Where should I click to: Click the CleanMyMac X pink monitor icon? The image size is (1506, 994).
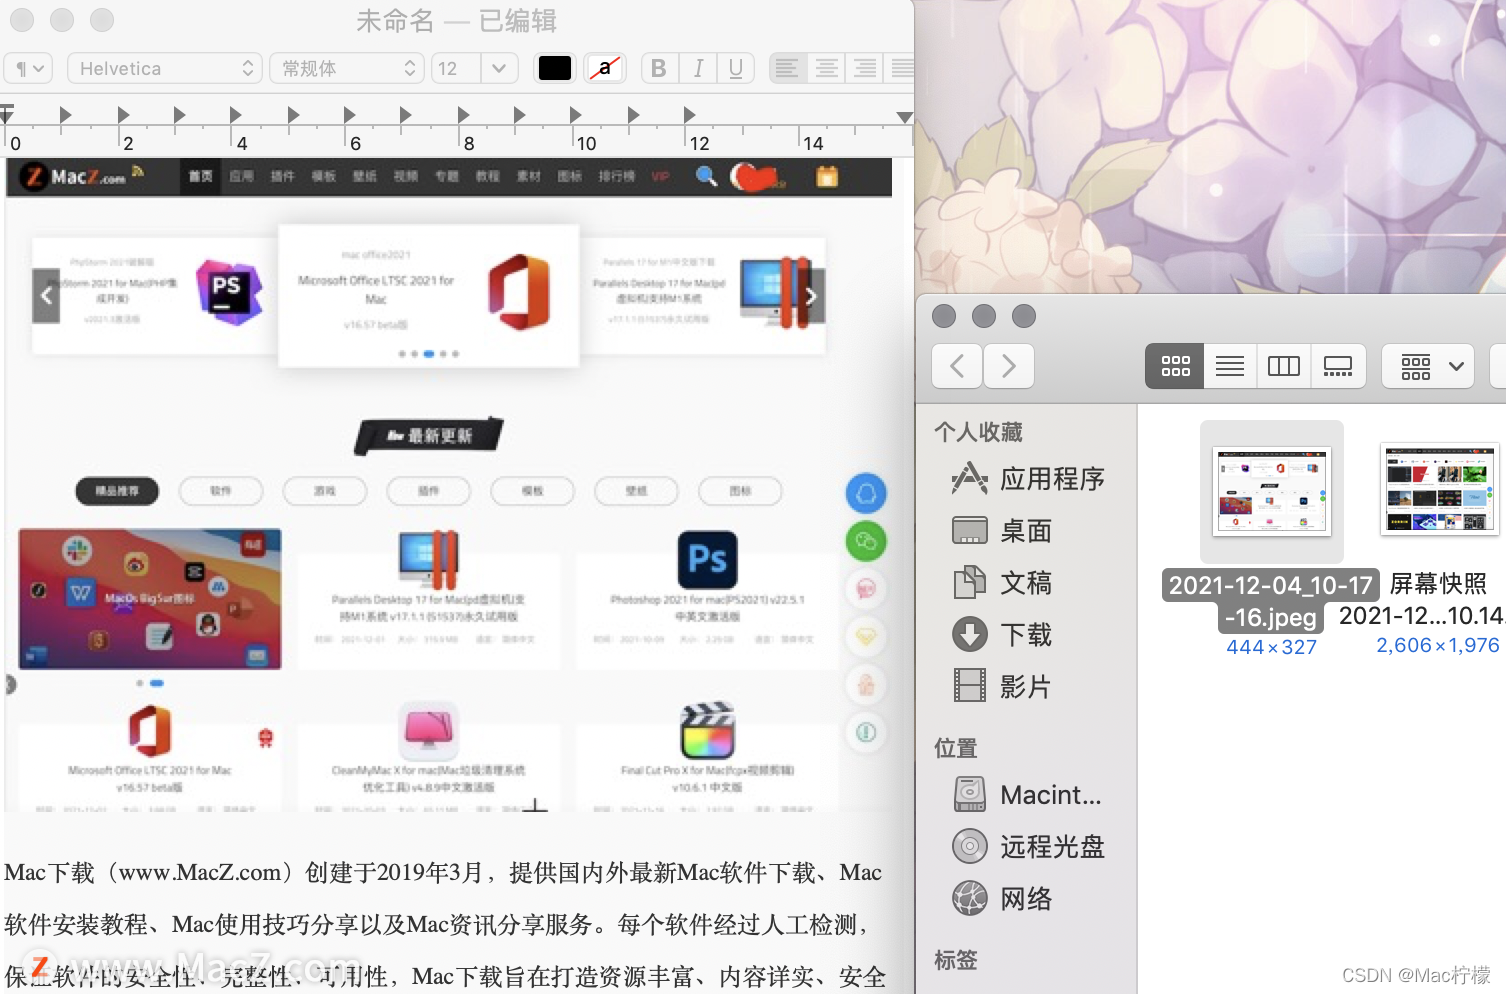point(429,730)
